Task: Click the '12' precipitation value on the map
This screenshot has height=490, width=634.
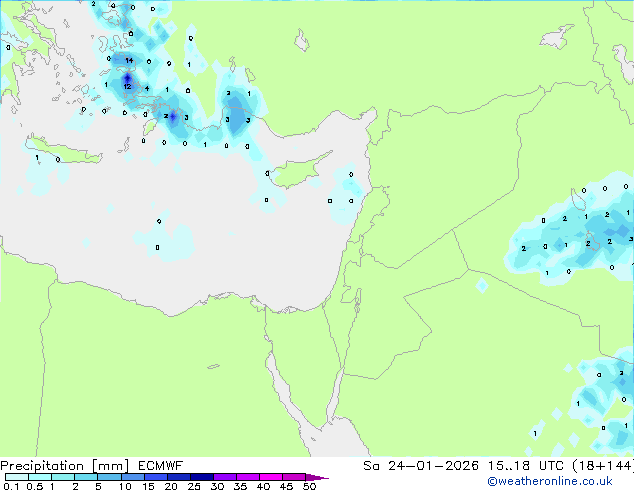Action: pyautogui.click(x=127, y=87)
